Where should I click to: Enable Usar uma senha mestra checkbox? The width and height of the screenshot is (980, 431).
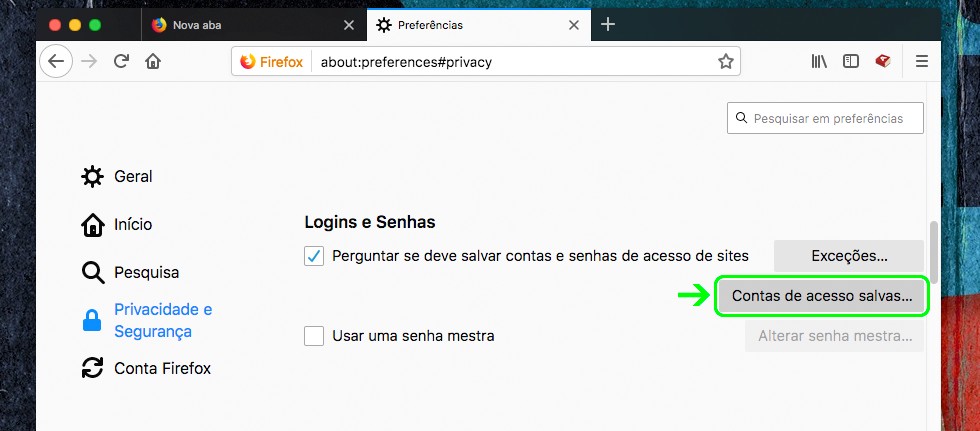pyautogui.click(x=314, y=336)
